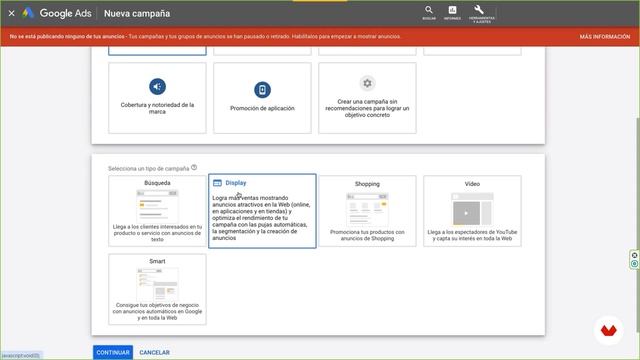Click the upper icon in right-edge widget
The width and height of the screenshot is (640, 360).
pyautogui.click(x=634, y=255)
